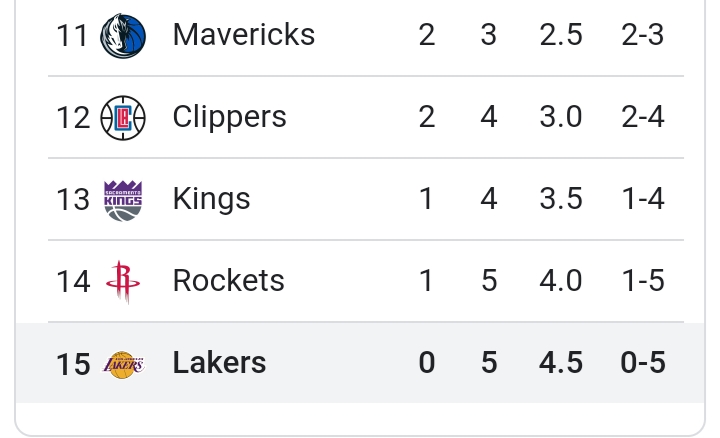Click the Lakers team logo
Screen dimensions: 720x438
123,365
